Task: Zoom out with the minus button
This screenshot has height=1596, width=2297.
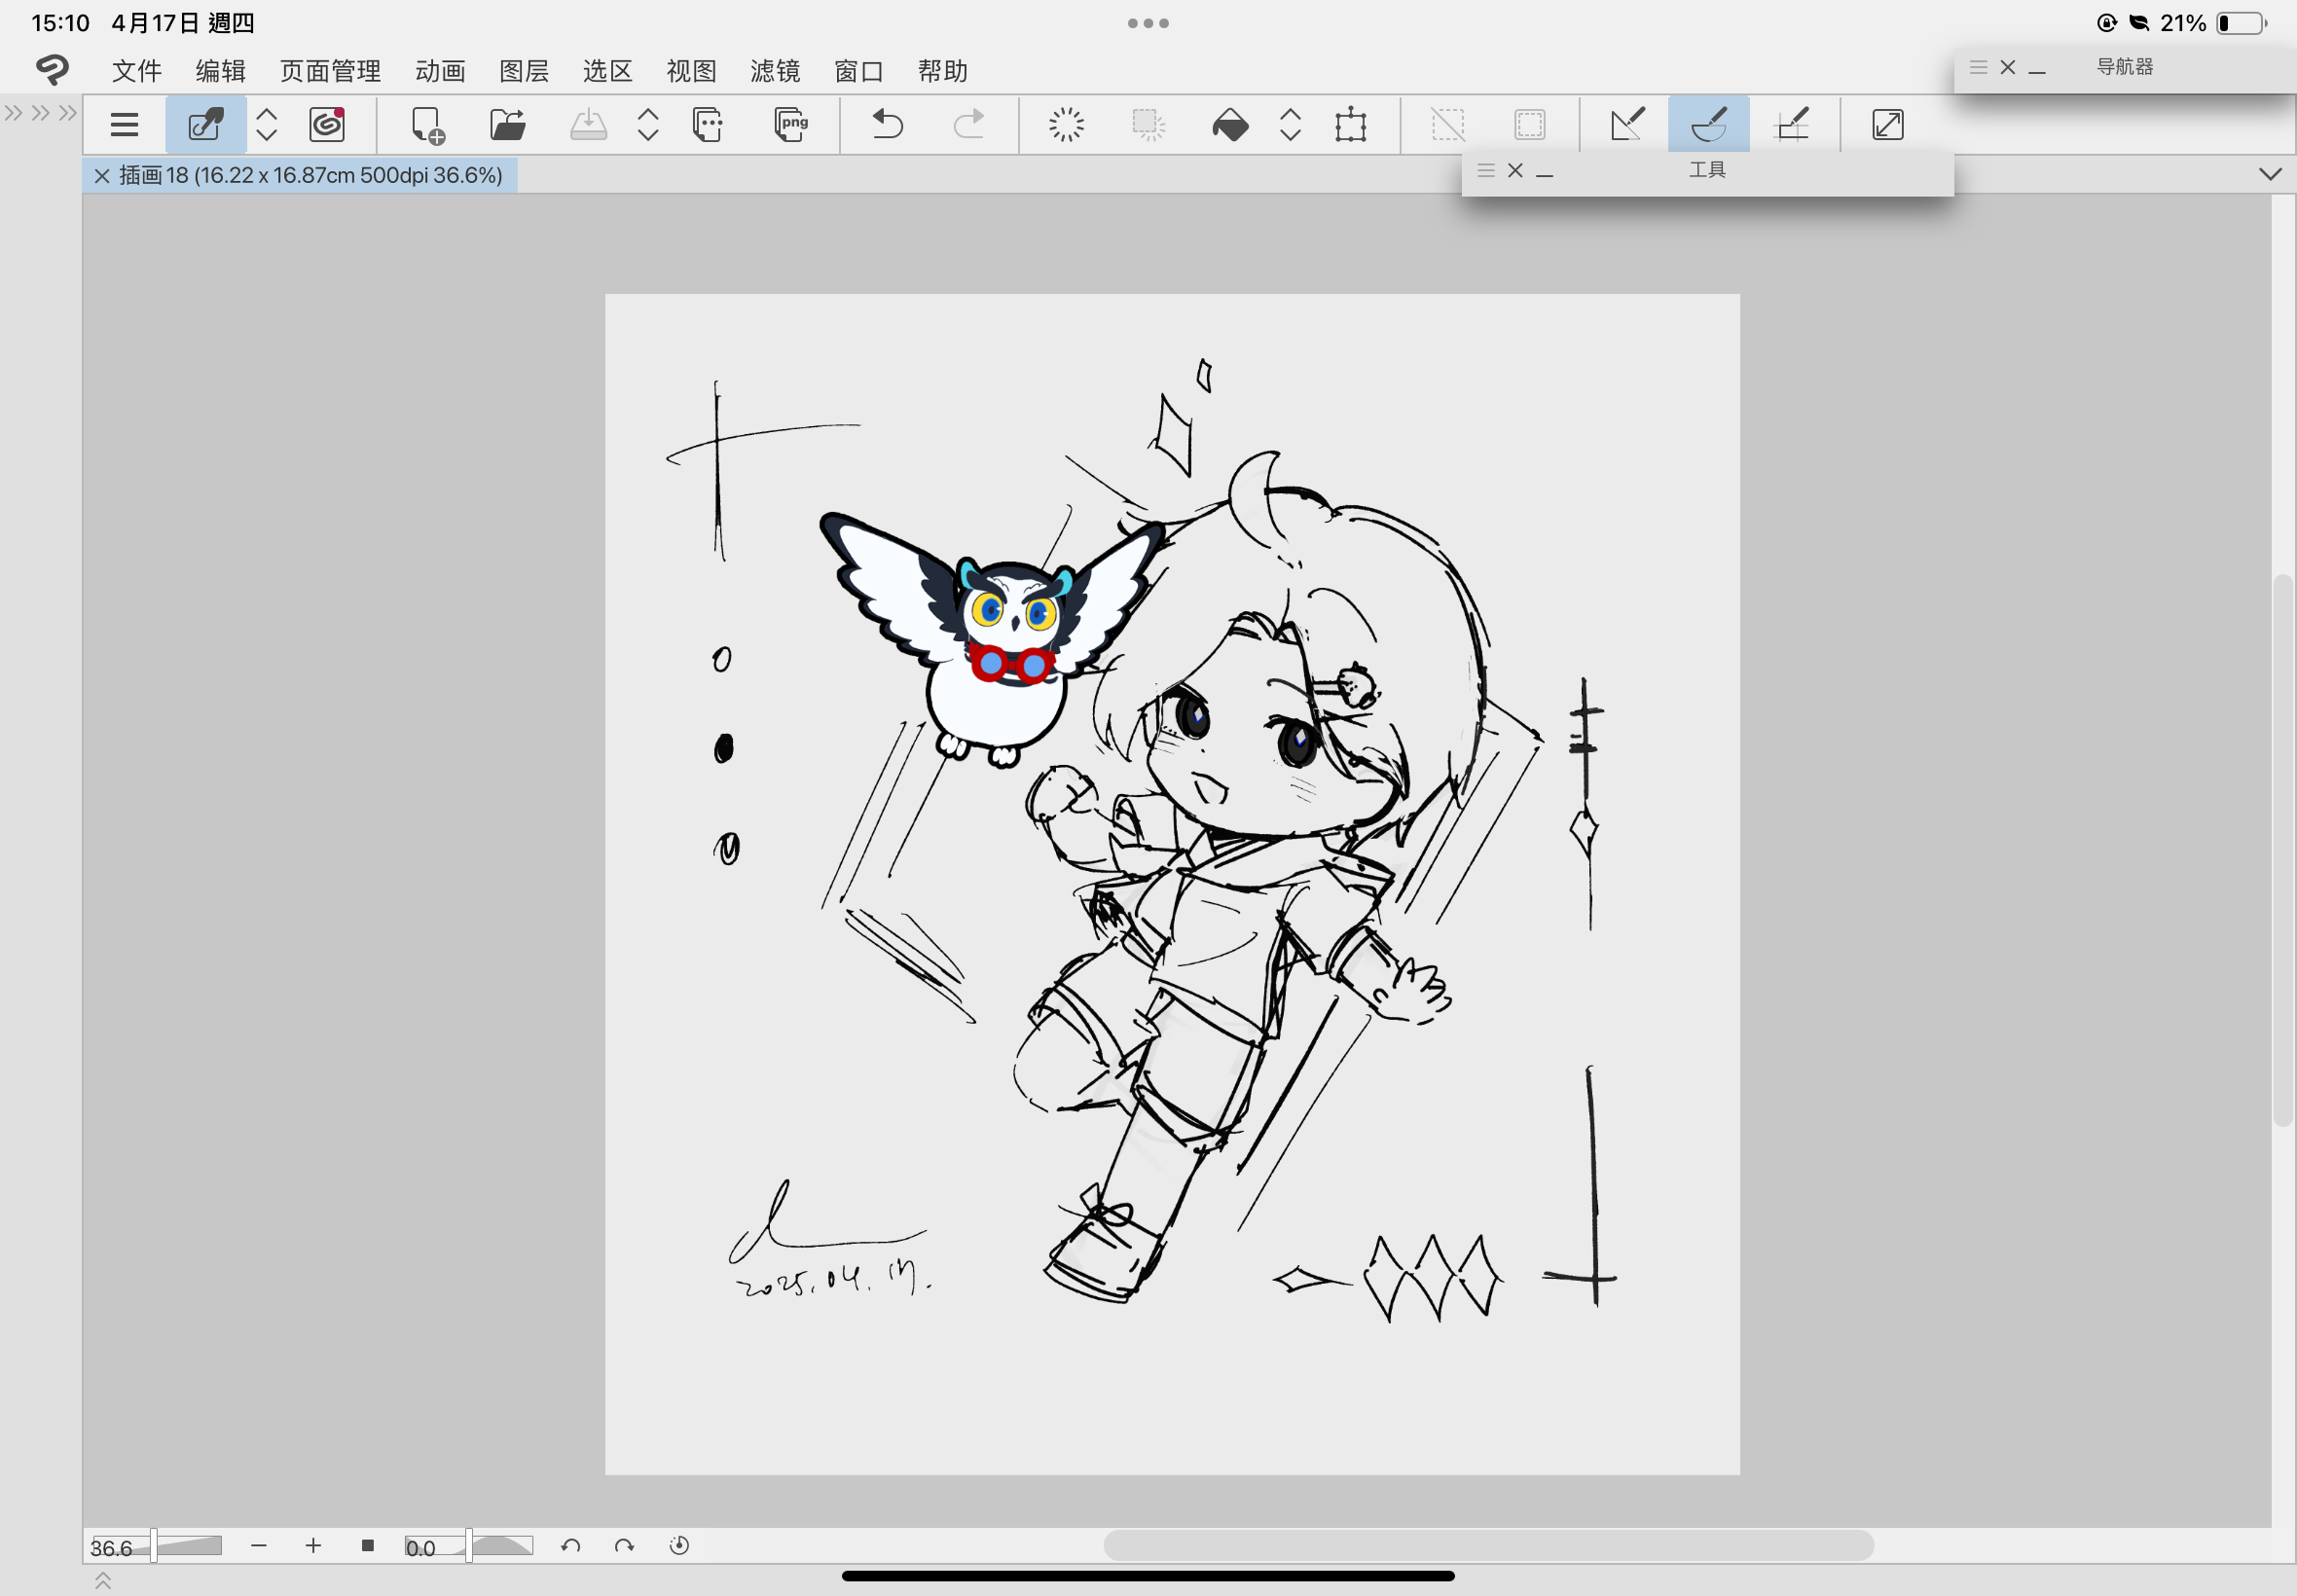Action: [259, 1546]
